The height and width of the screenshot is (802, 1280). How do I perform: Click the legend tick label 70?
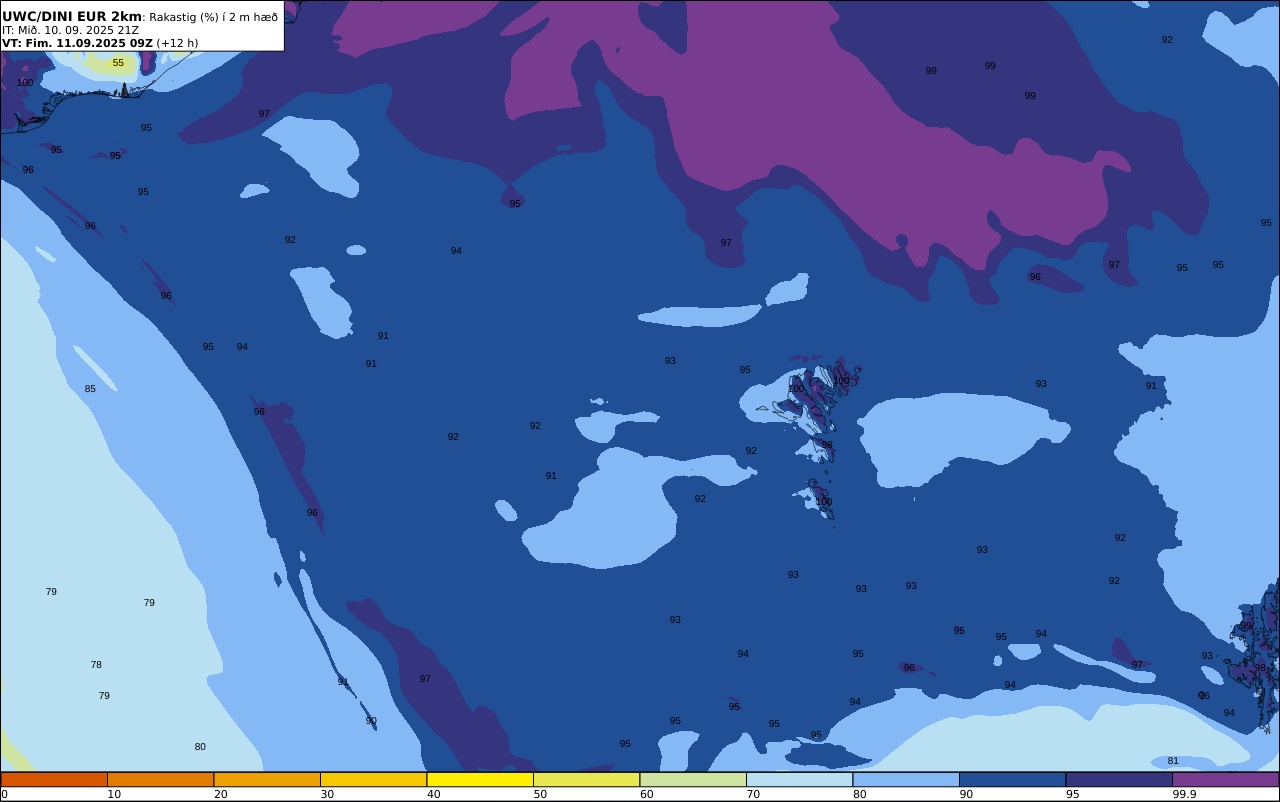click(x=753, y=794)
